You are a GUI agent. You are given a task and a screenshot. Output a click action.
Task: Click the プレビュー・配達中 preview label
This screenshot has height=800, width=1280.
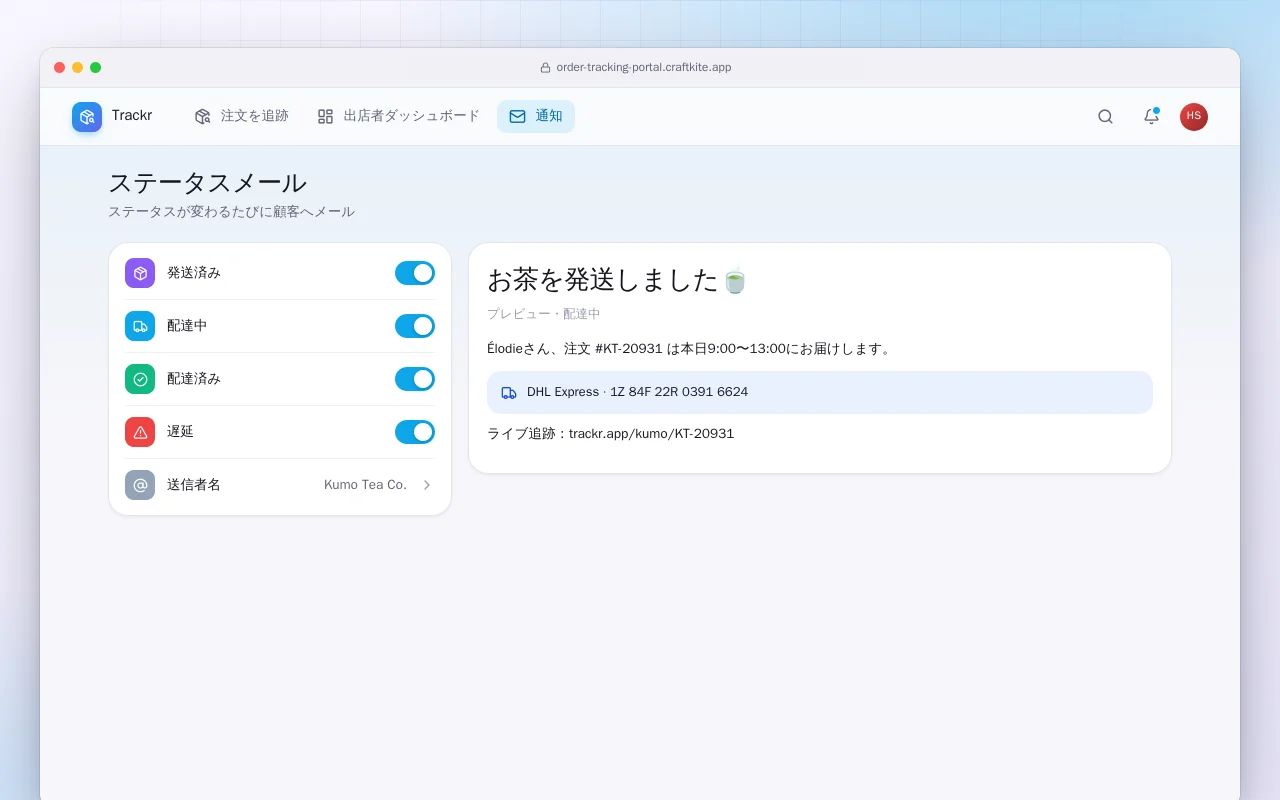point(544,314)
